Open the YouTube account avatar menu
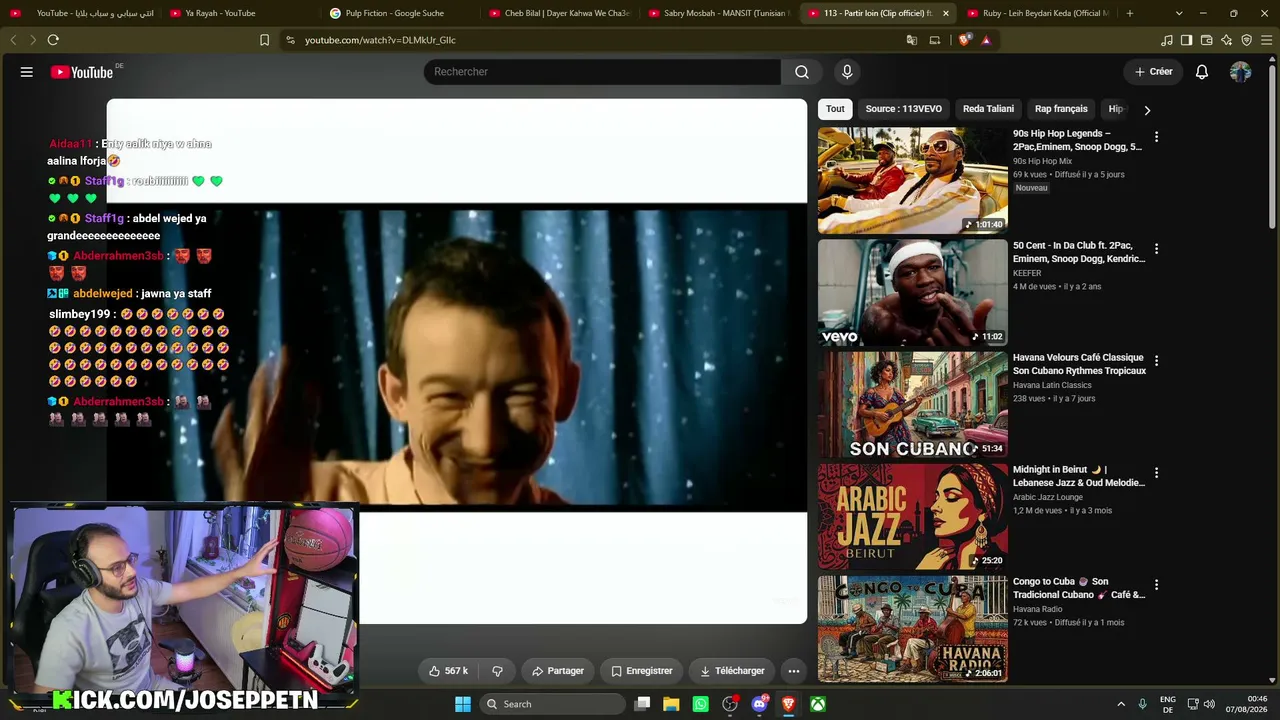1280x720 pixels. tap(1241, 72)
